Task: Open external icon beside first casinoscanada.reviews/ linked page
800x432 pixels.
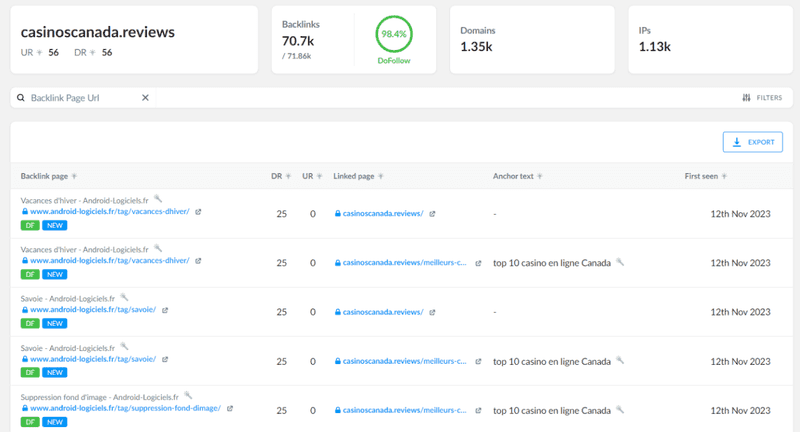Action: 432,214
